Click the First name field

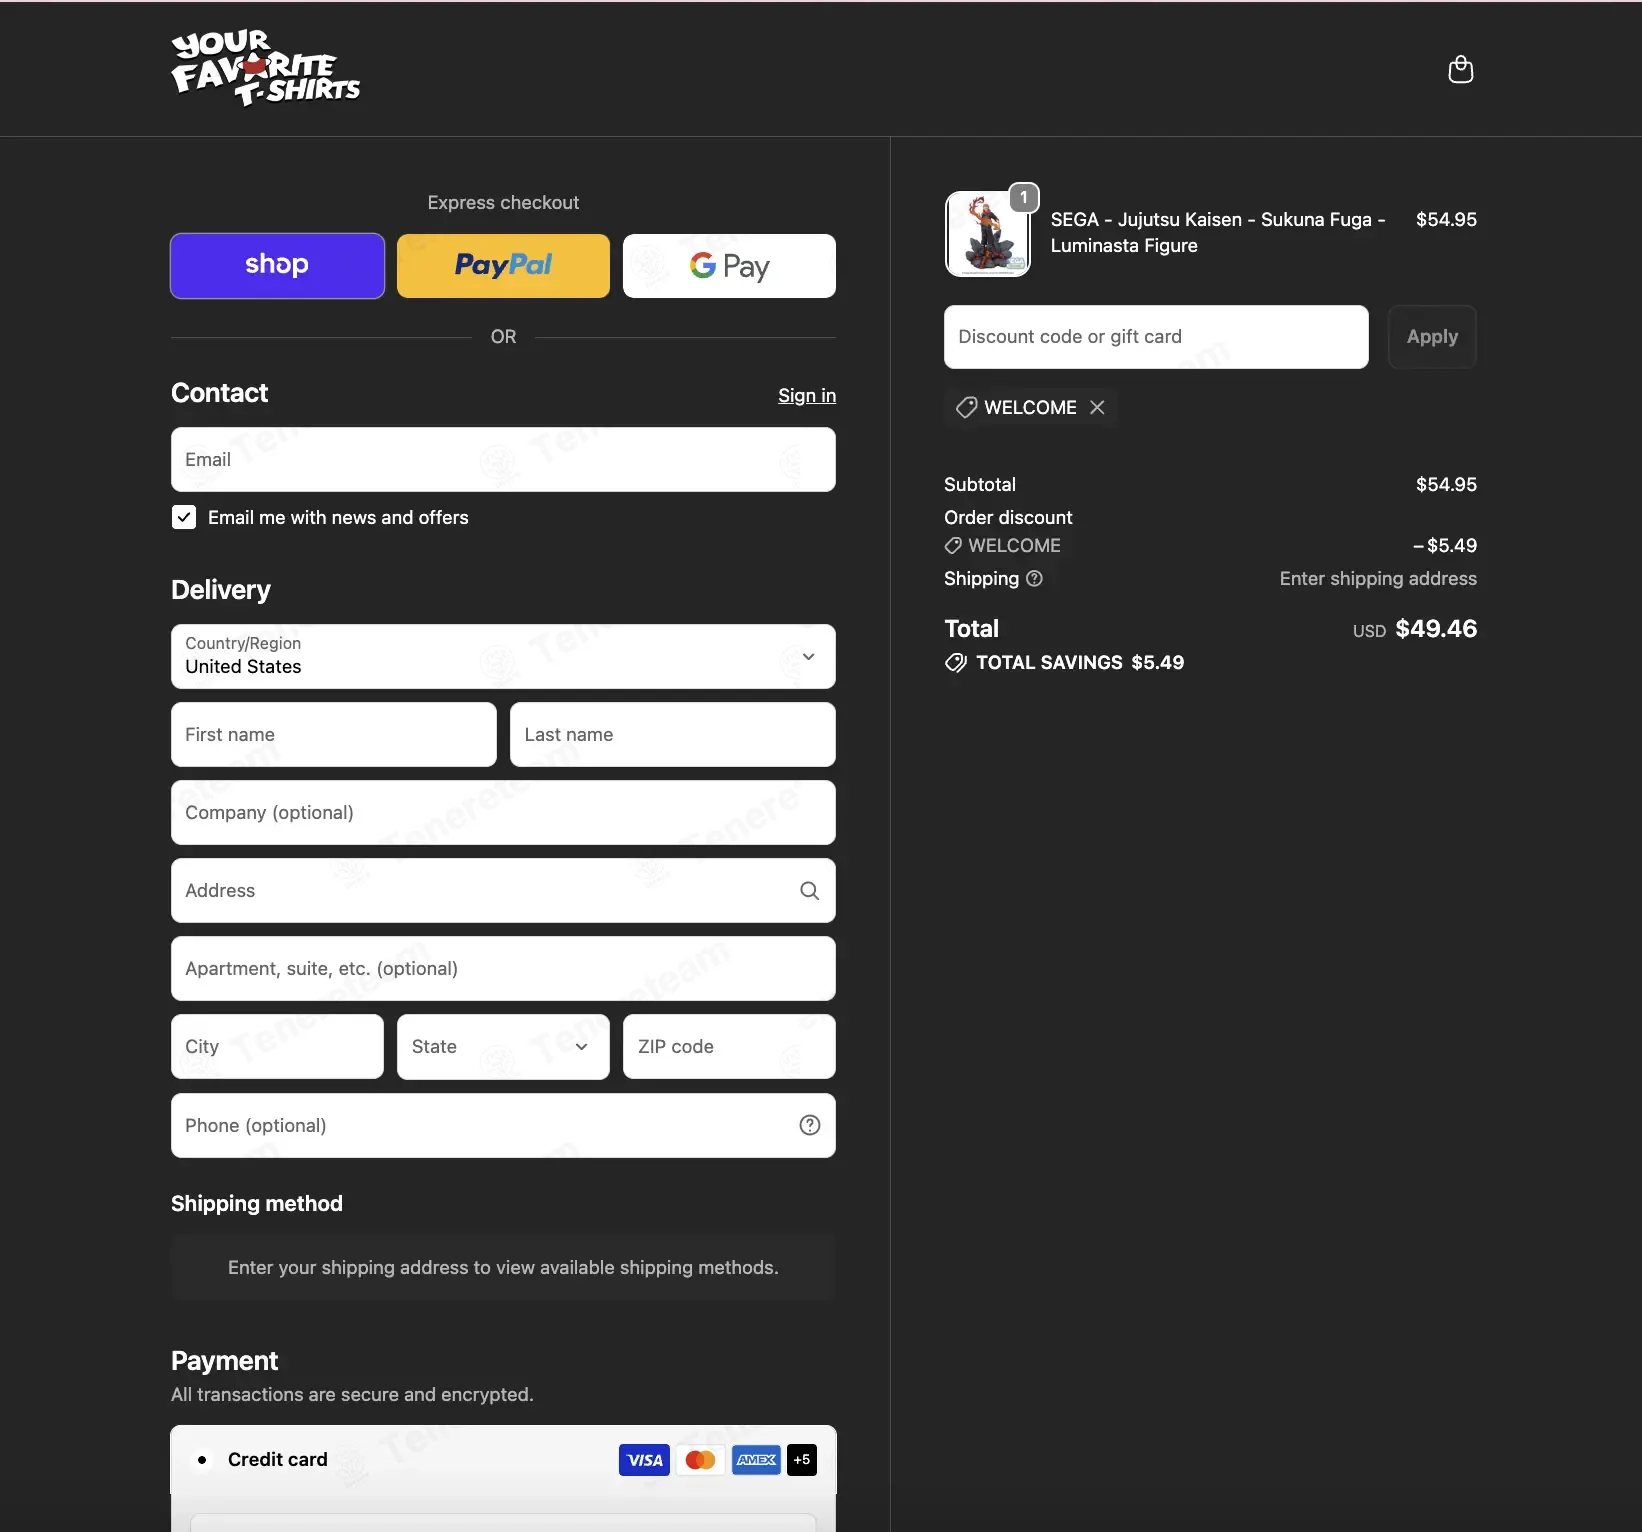[x=334, y=735]
